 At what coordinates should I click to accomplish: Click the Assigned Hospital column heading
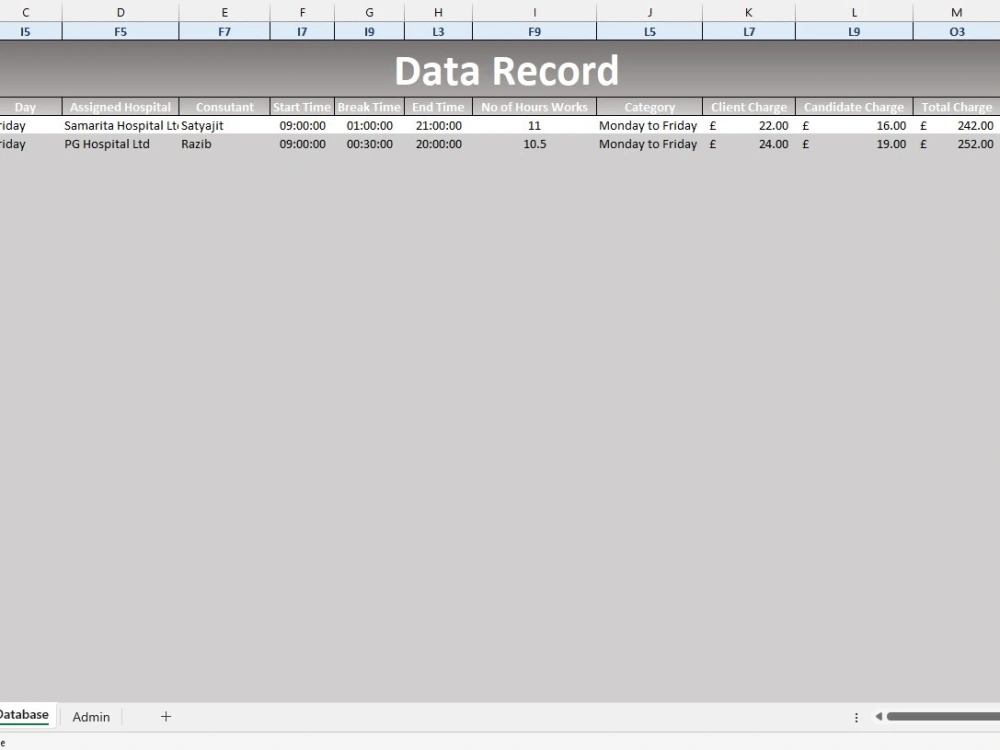point(119,106)
